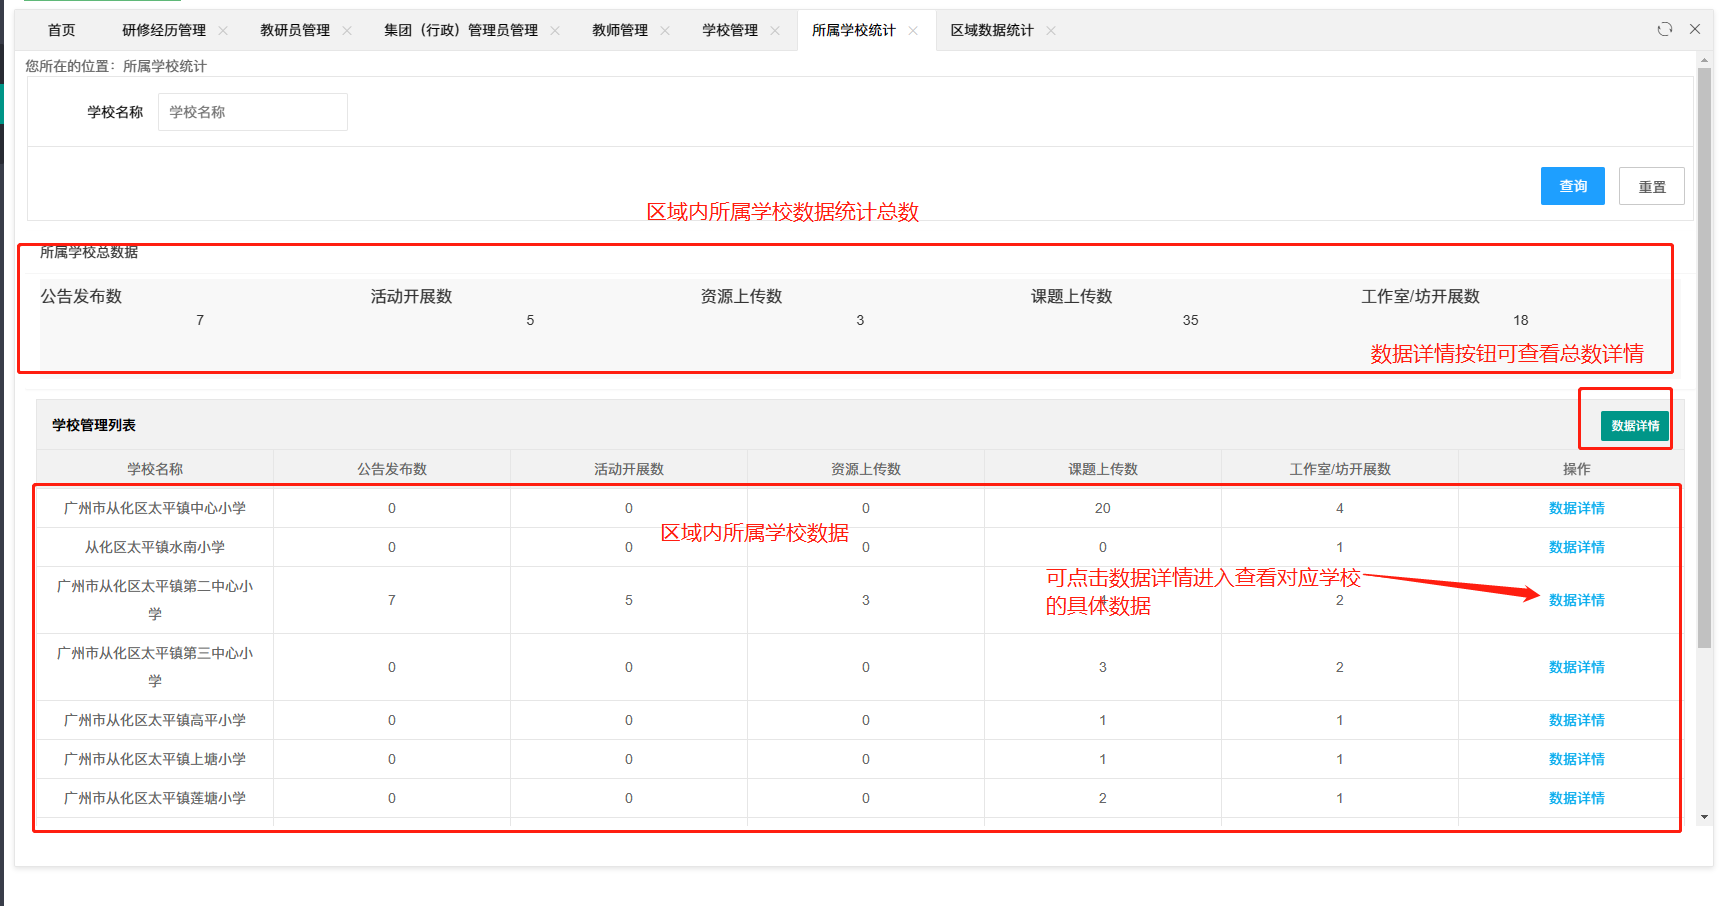The width and height of the screenshot is (1722, 906).
Task: Click school name 广州市从化区太平镇高平小学
Action: (155, 720)
